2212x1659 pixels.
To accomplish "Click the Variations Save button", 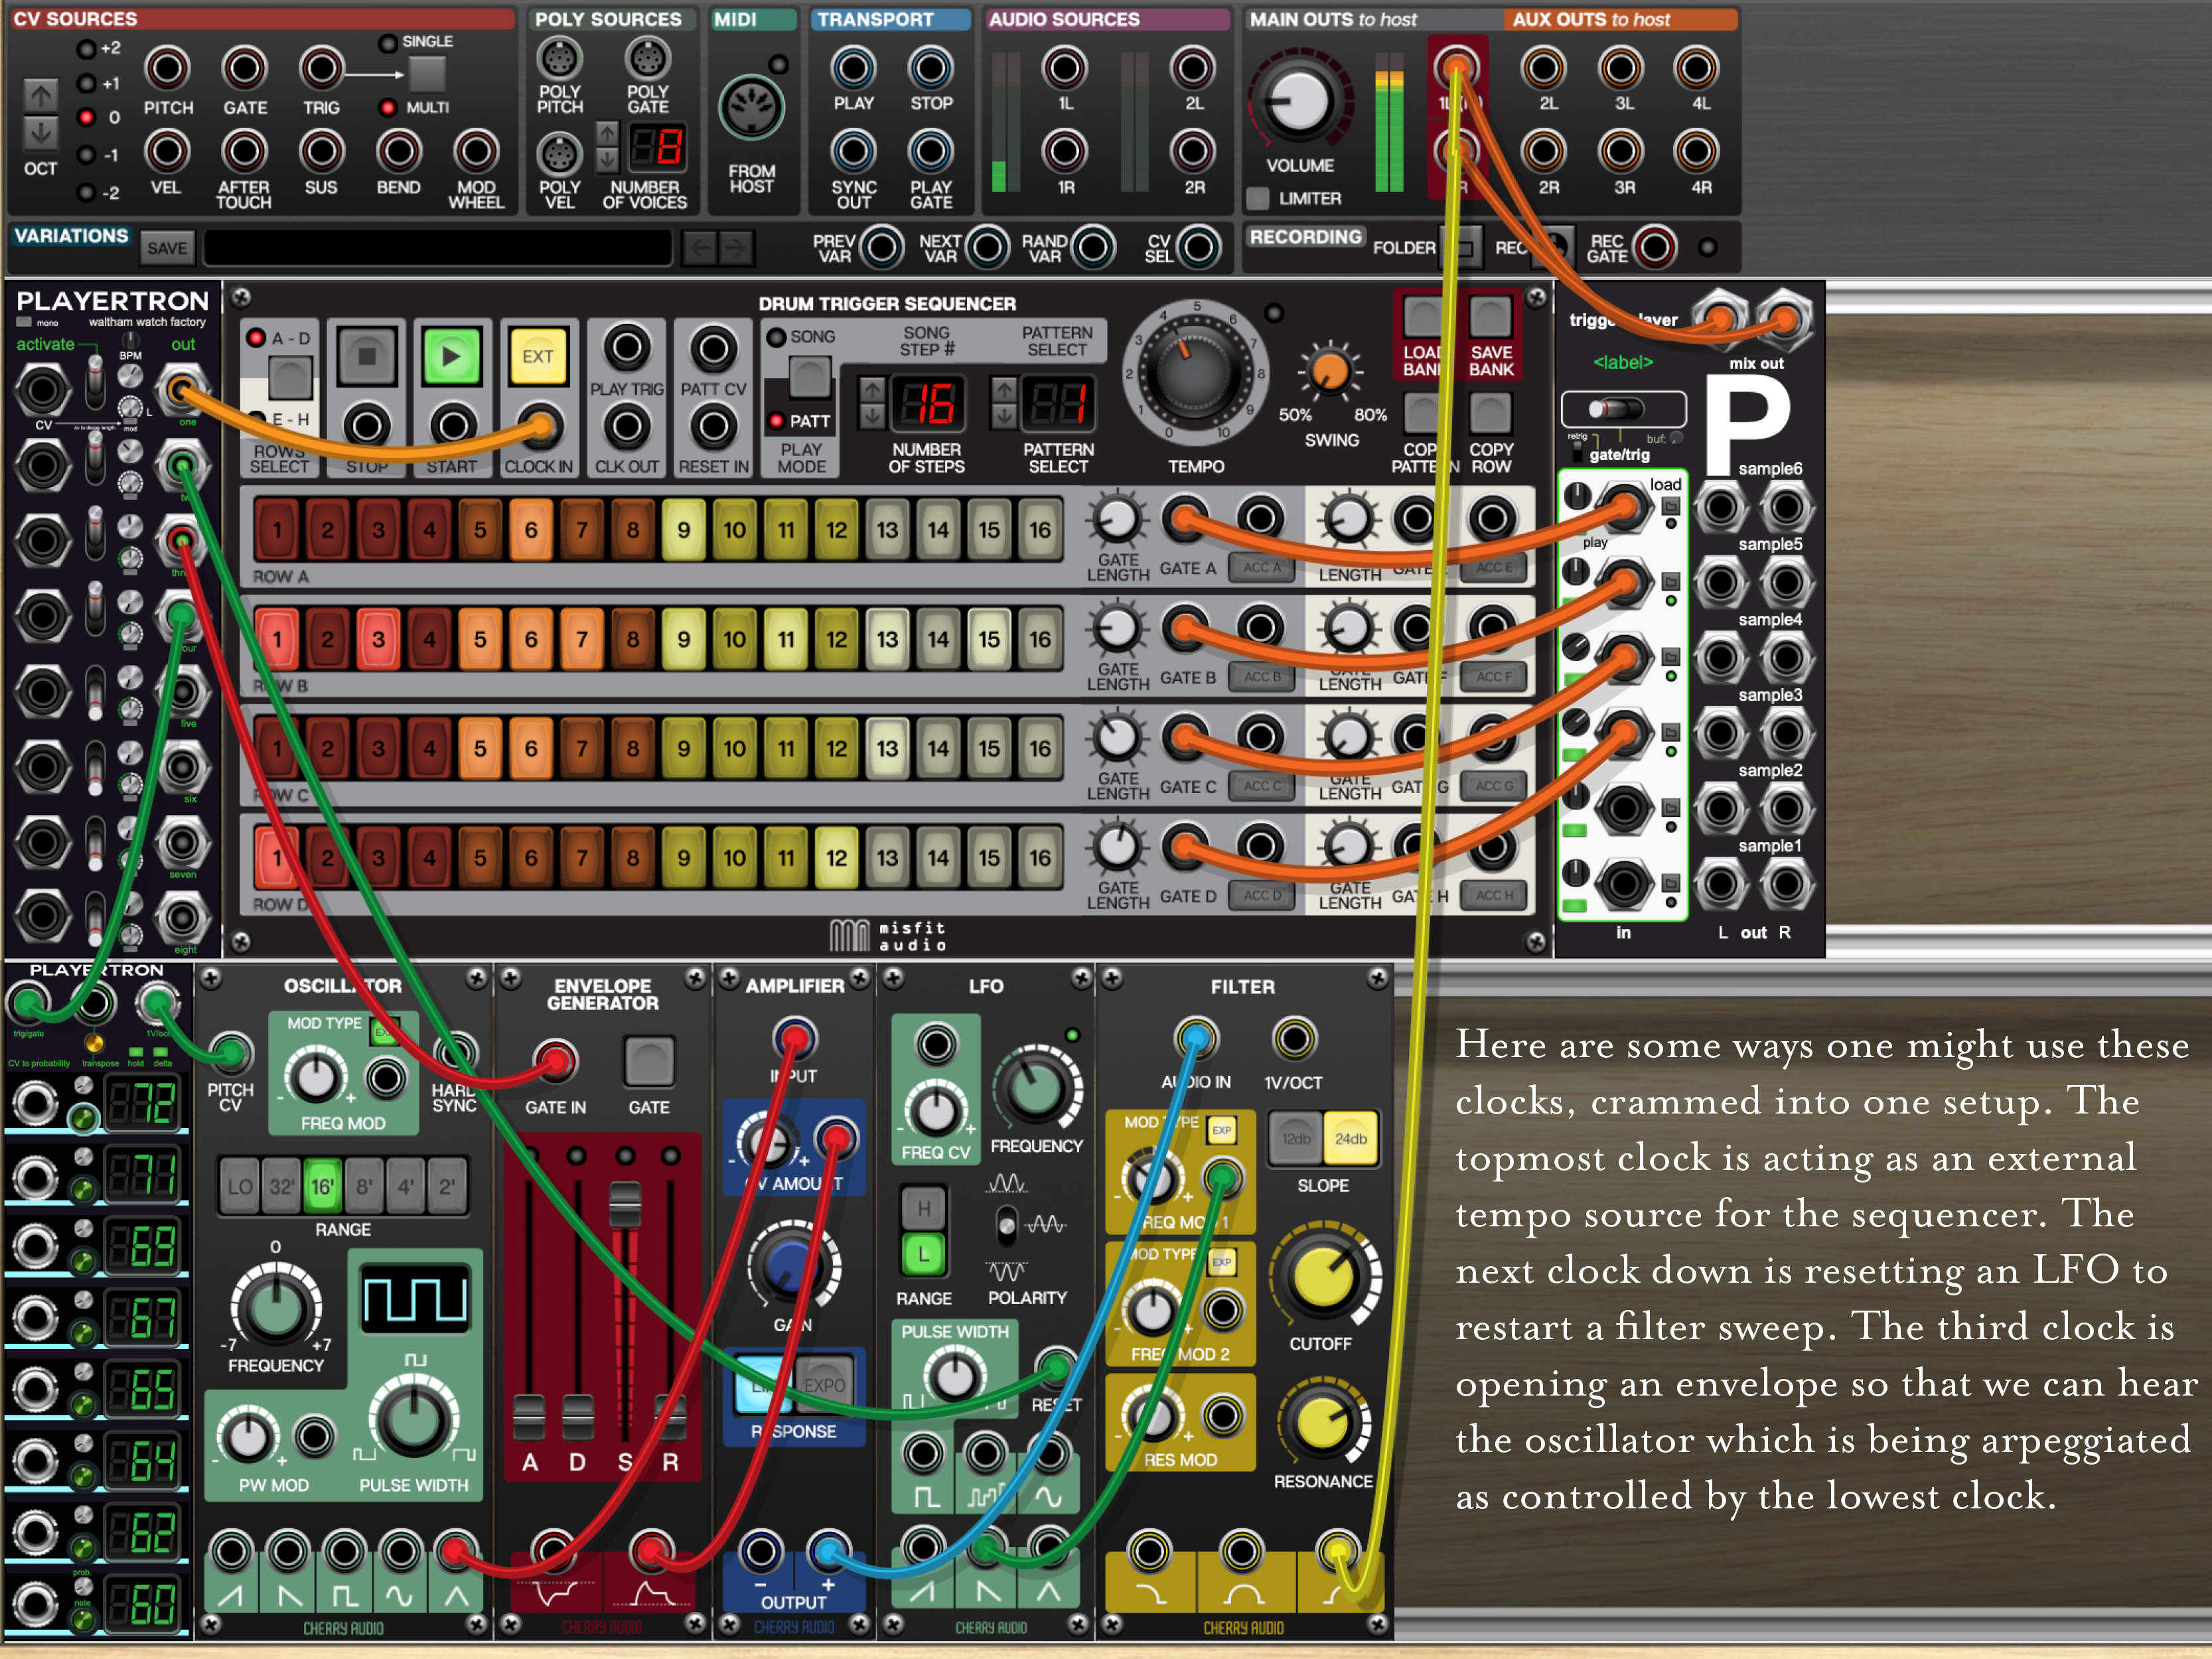I will point(167,248).
